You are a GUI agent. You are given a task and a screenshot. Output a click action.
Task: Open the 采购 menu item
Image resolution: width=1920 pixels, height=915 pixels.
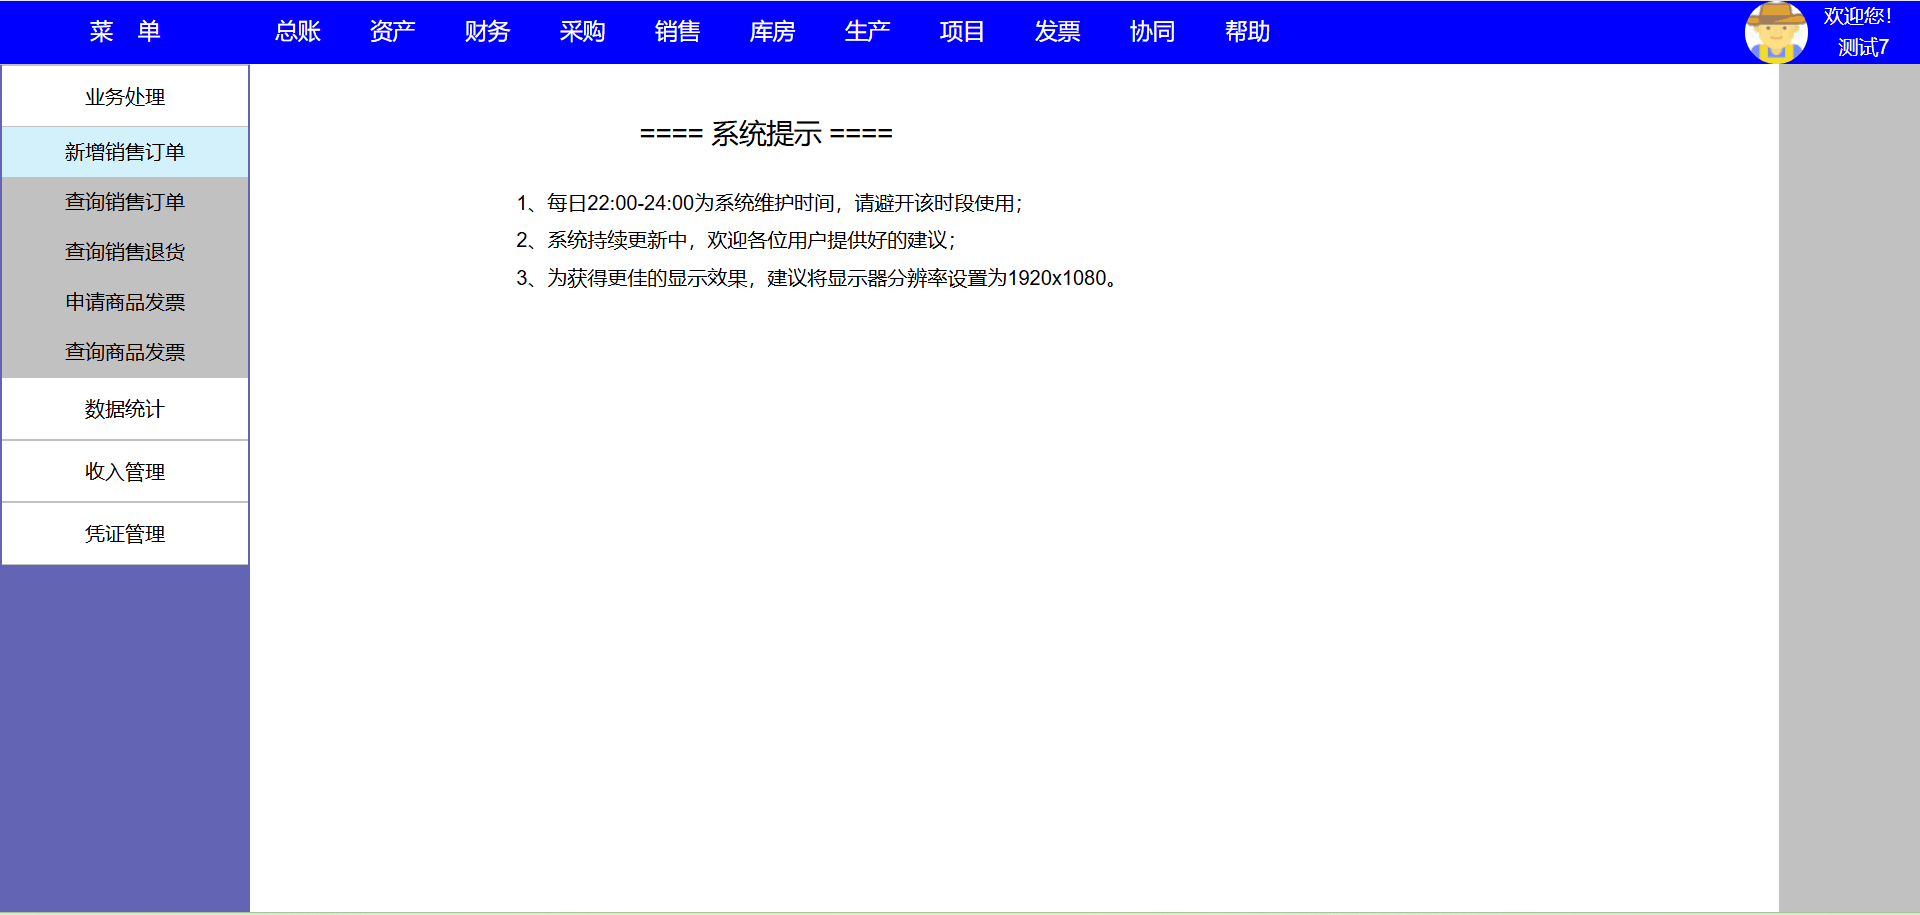tap(582, 32)
